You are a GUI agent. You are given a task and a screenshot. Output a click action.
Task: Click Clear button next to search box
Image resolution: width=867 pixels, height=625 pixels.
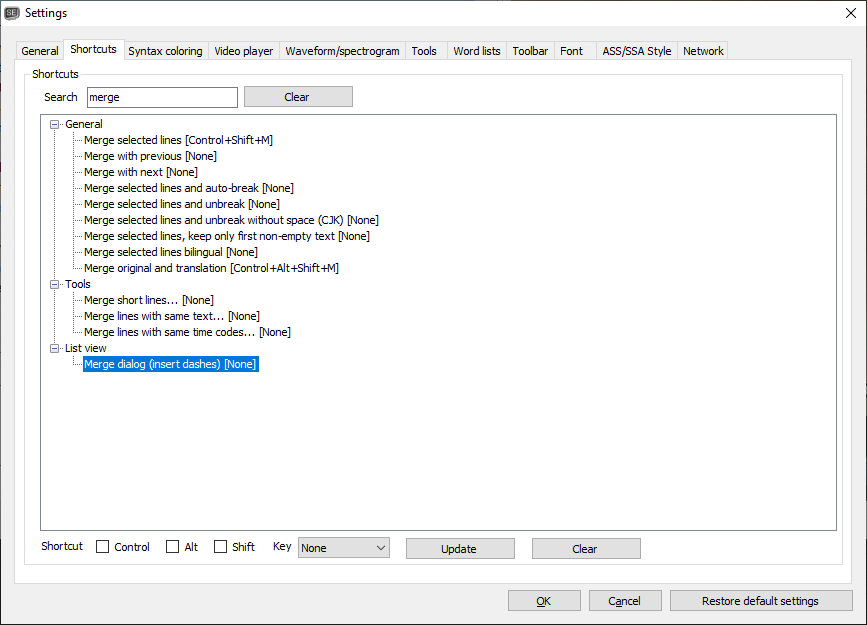(298, 97)
